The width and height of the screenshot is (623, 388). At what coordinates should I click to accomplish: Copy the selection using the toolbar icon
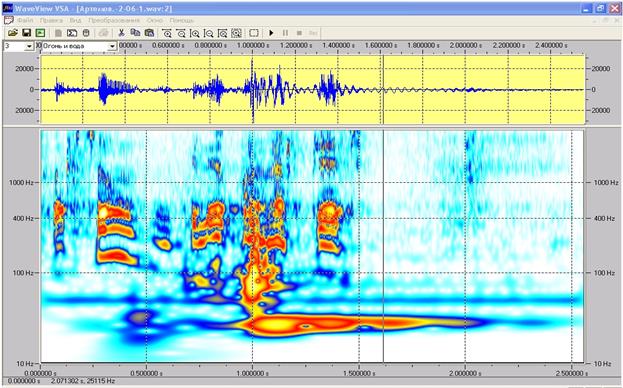135,33
